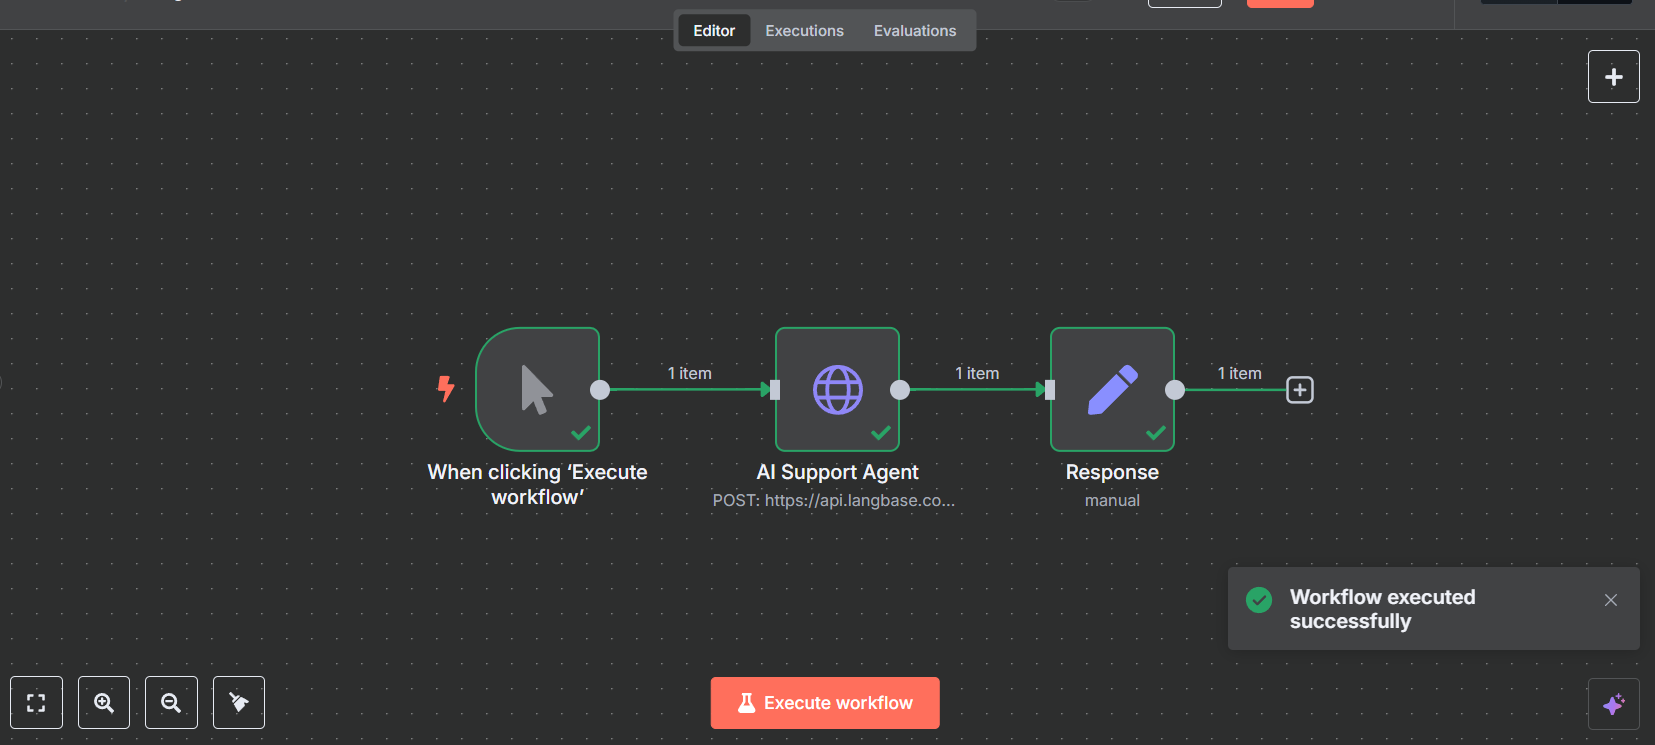This screenshot has width=1655, height=745.
Task: Select the manual trigger cursor node
Action: pos(538,390)
